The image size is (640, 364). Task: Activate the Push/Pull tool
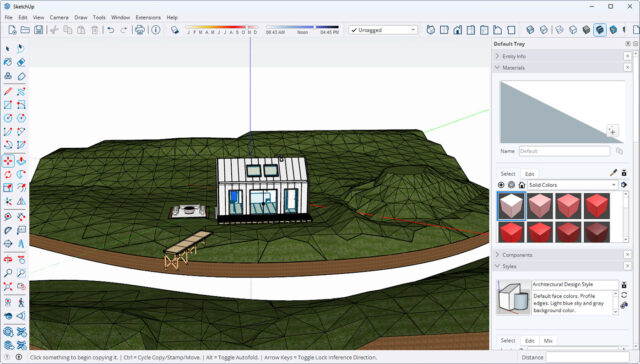[x=21, y=161]
